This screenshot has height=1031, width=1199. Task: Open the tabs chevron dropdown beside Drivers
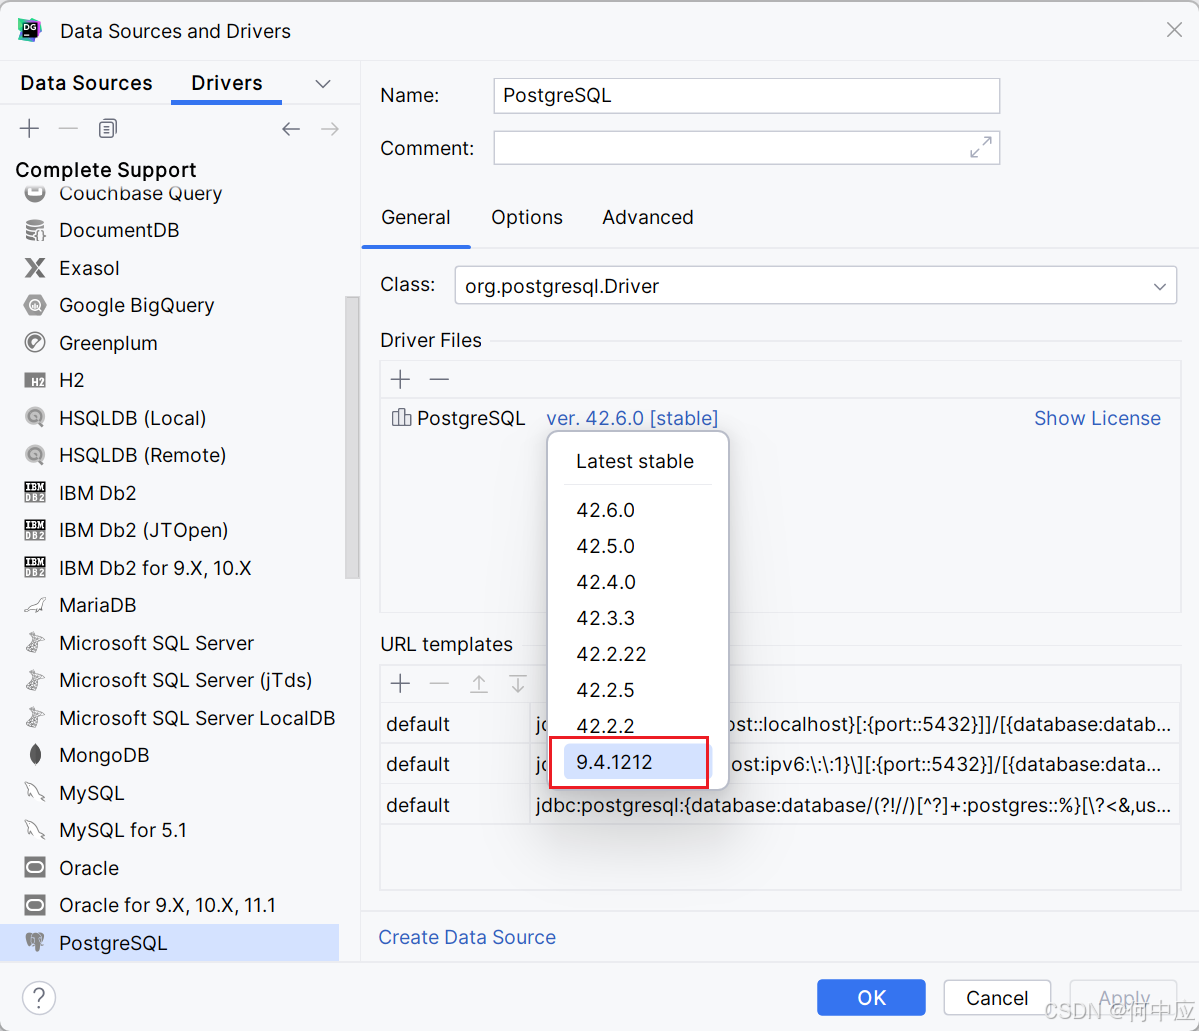point(323,83)
